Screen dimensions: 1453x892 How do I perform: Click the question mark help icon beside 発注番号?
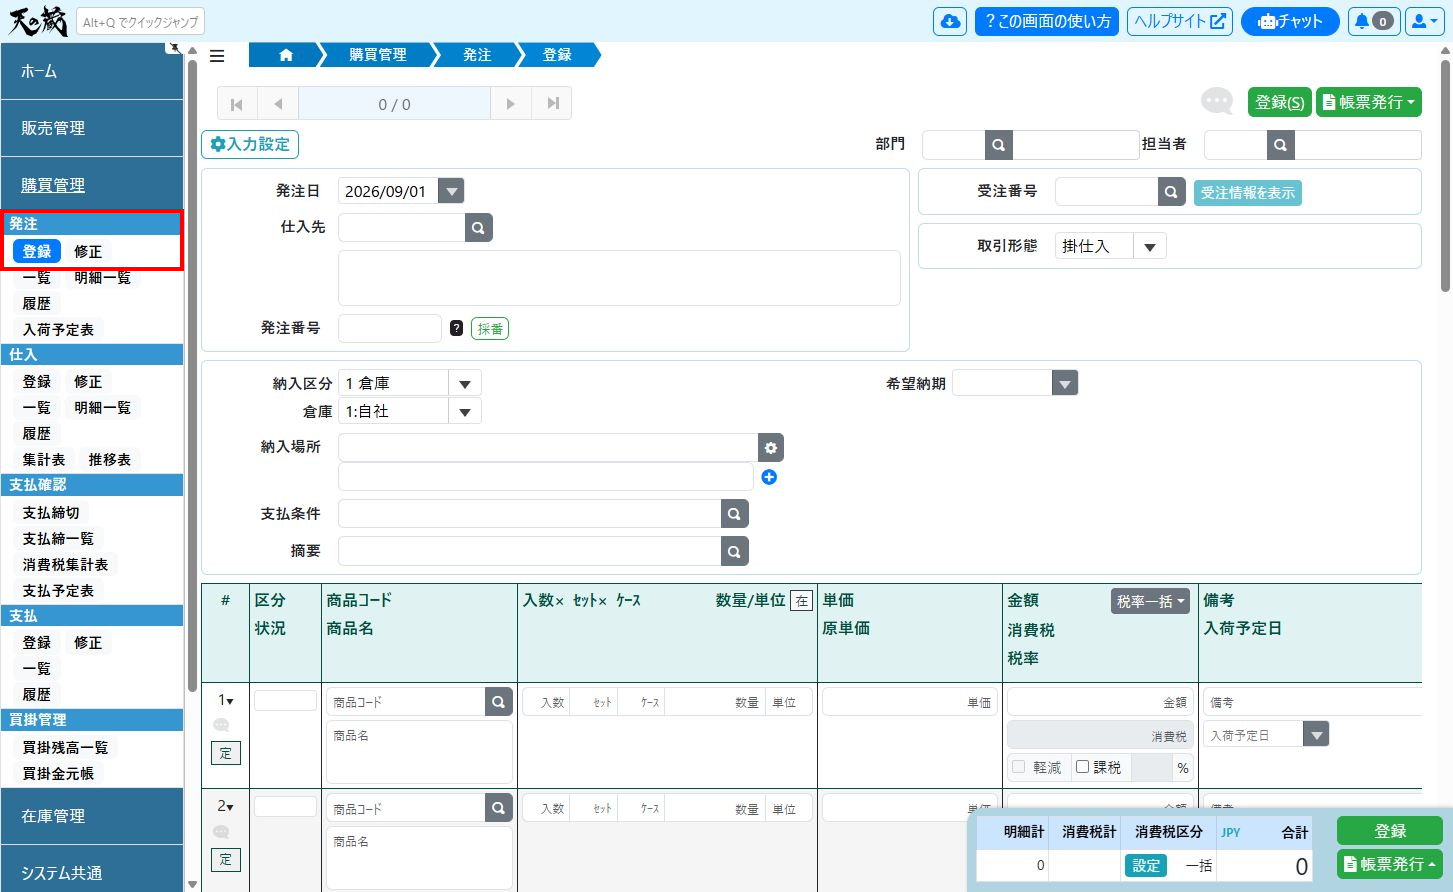[456, 328]
